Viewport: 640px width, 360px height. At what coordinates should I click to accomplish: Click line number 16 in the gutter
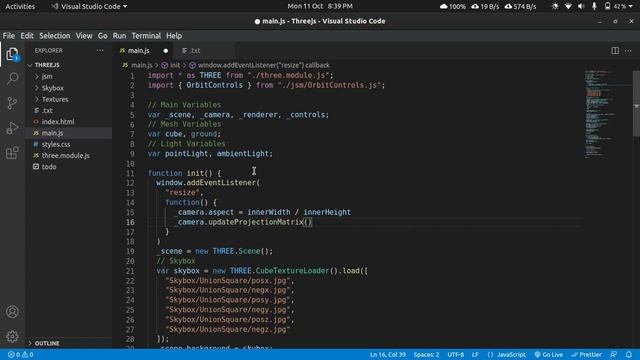click(x=130, y=222)
